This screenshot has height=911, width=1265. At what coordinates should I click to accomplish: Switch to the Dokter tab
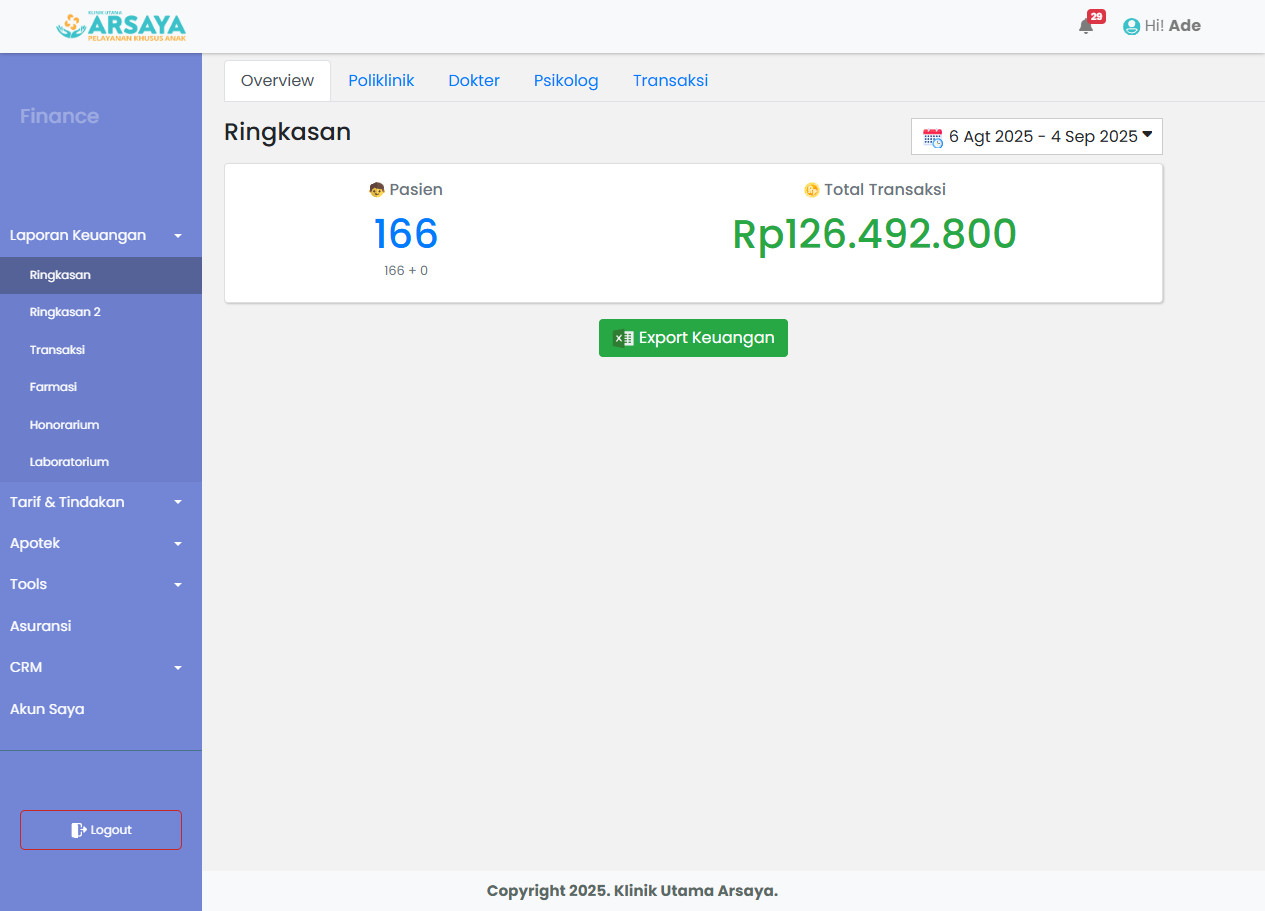point(474,81)
